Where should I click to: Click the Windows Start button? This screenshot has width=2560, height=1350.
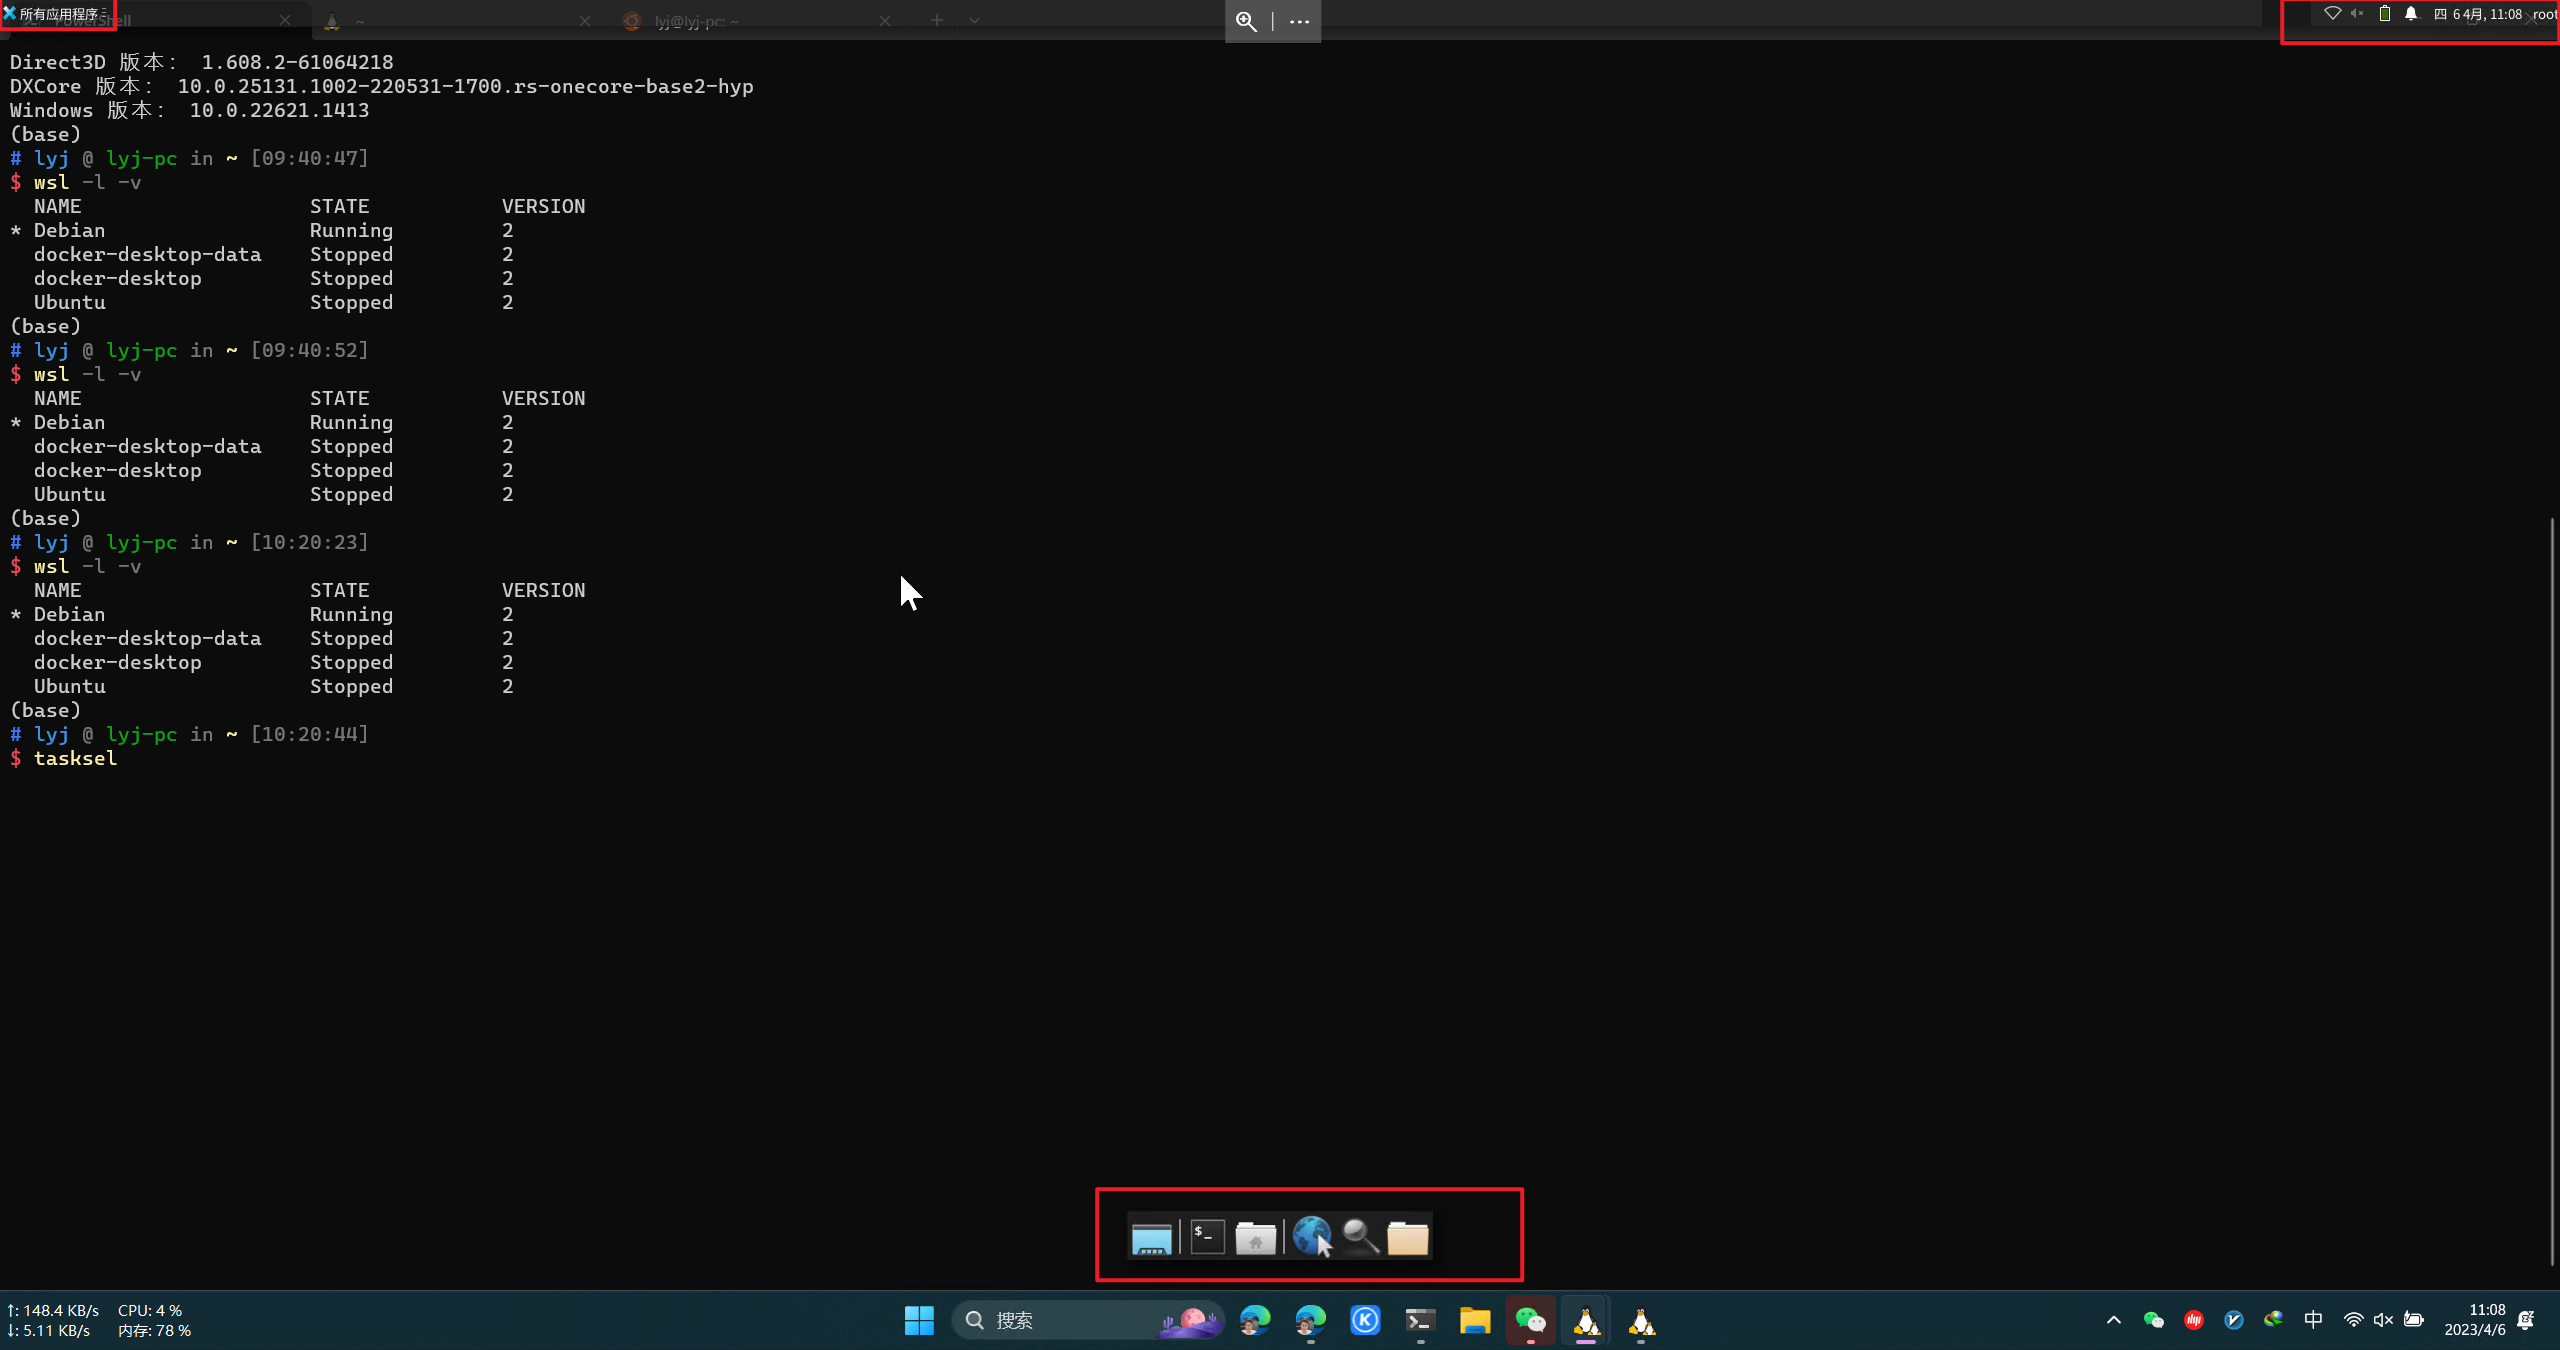[919, 1320]
